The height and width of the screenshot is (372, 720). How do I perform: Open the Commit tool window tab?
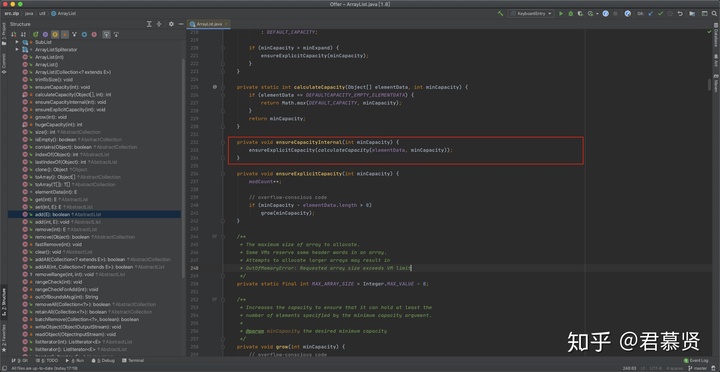pos(4,64)
